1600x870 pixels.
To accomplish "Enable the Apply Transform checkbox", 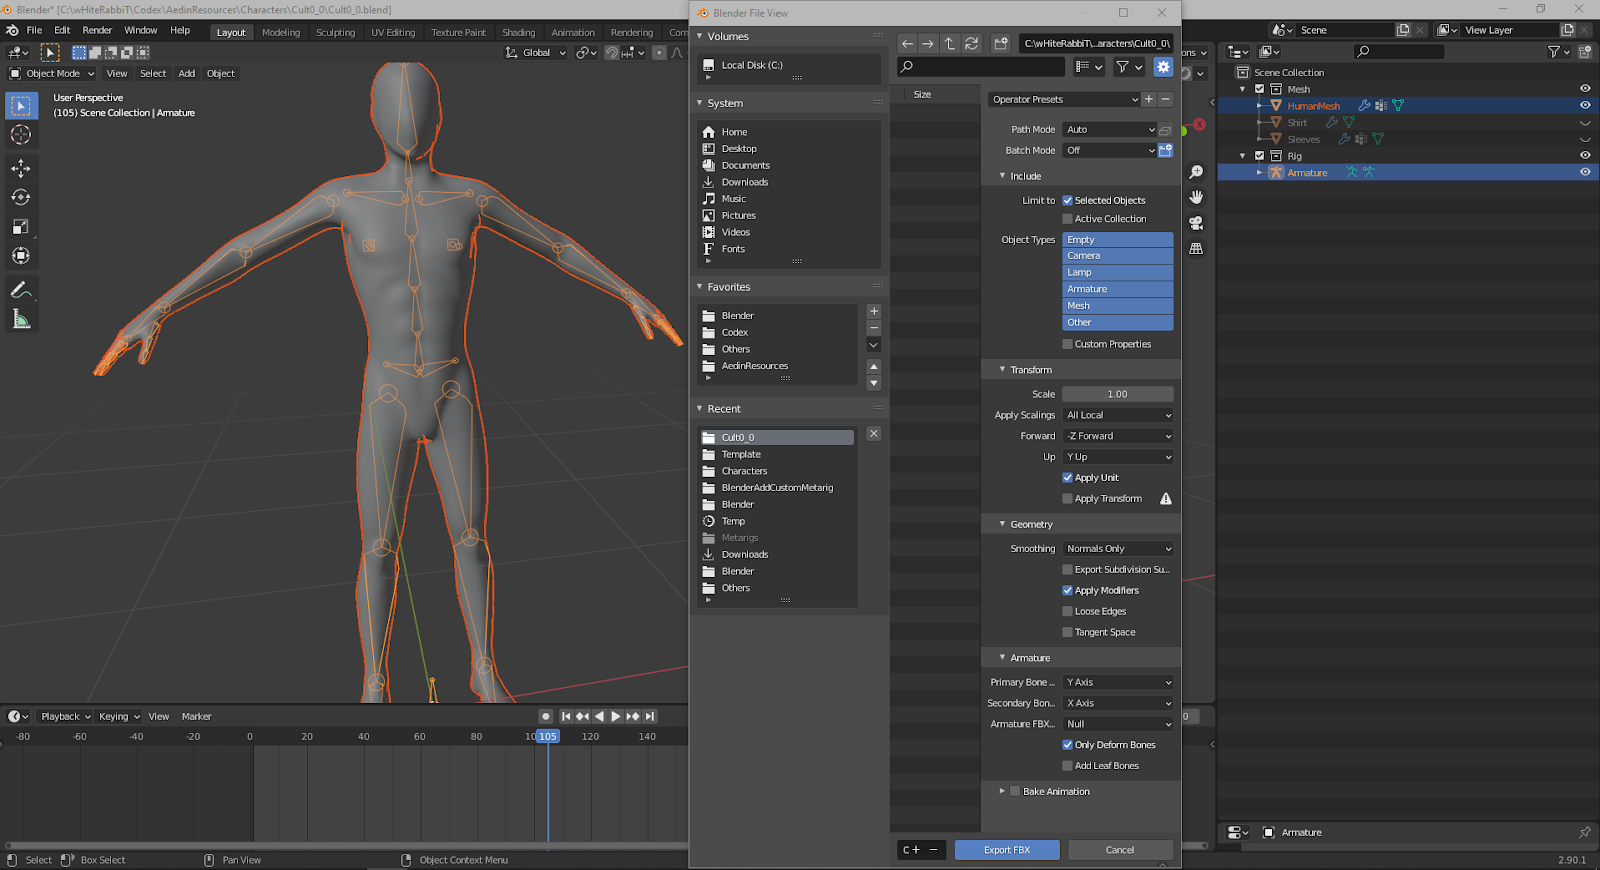I will (x=1068, y=499).
